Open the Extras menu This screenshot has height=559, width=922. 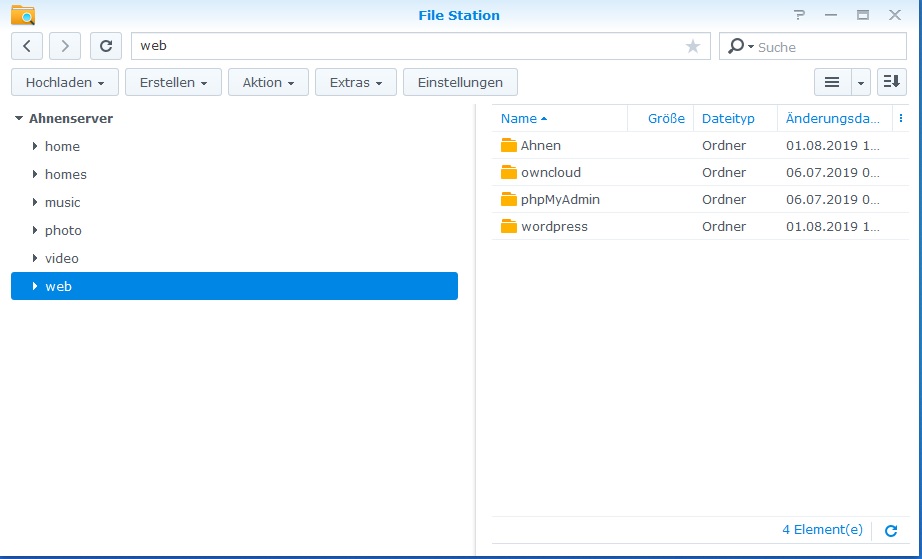click(x=356, y=82)
